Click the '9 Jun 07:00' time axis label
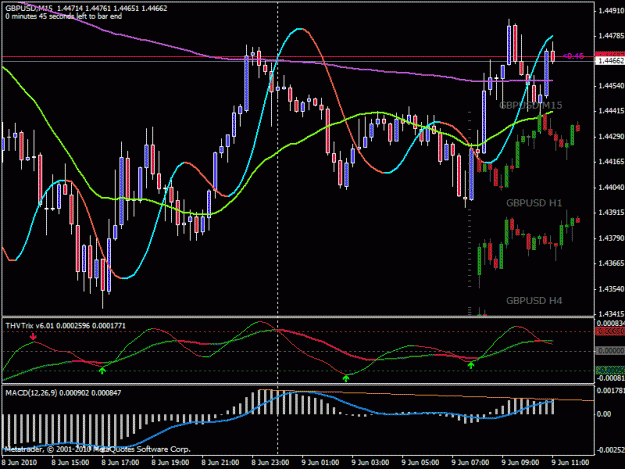 pos(470,463)
